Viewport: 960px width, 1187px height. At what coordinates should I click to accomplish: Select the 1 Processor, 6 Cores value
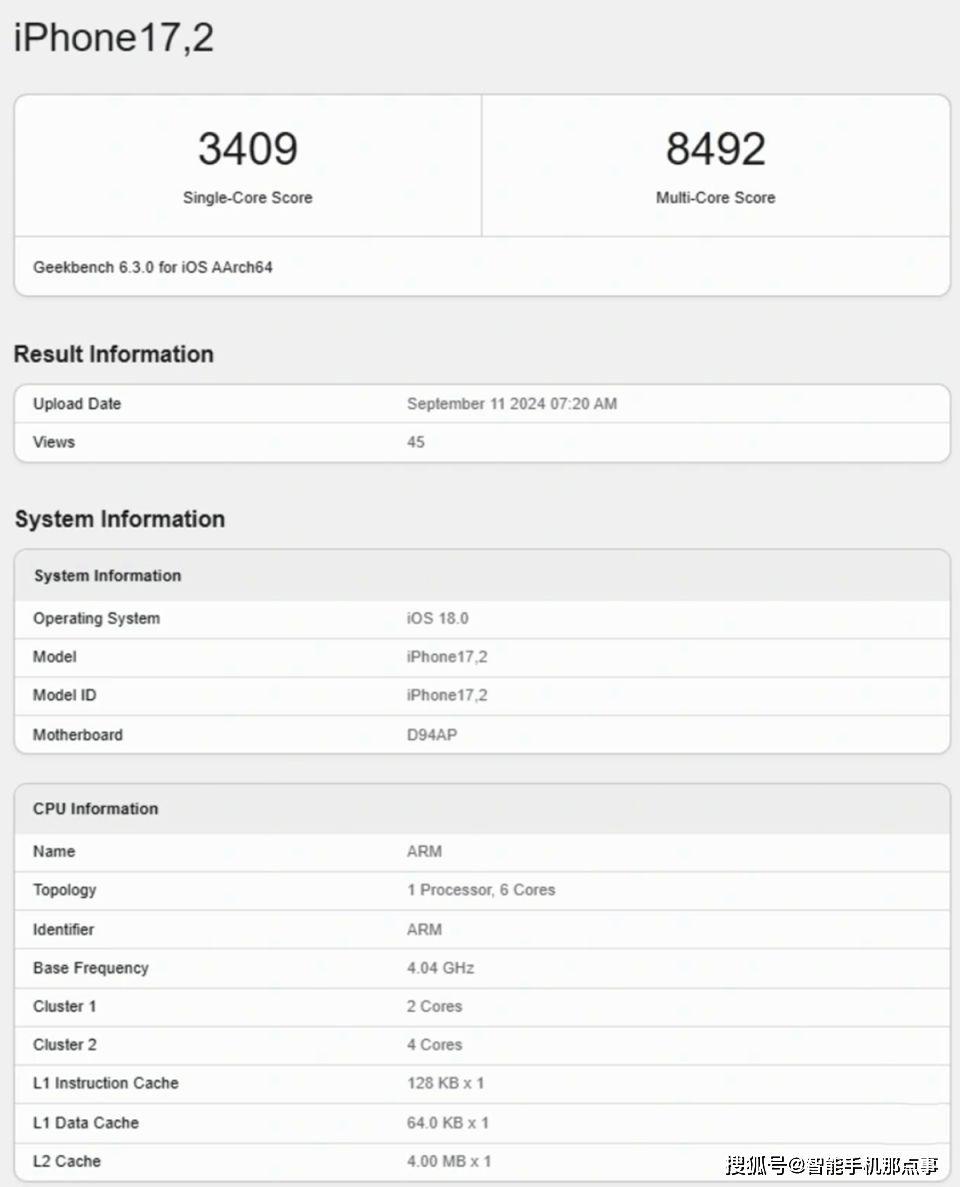coord(481,890)
